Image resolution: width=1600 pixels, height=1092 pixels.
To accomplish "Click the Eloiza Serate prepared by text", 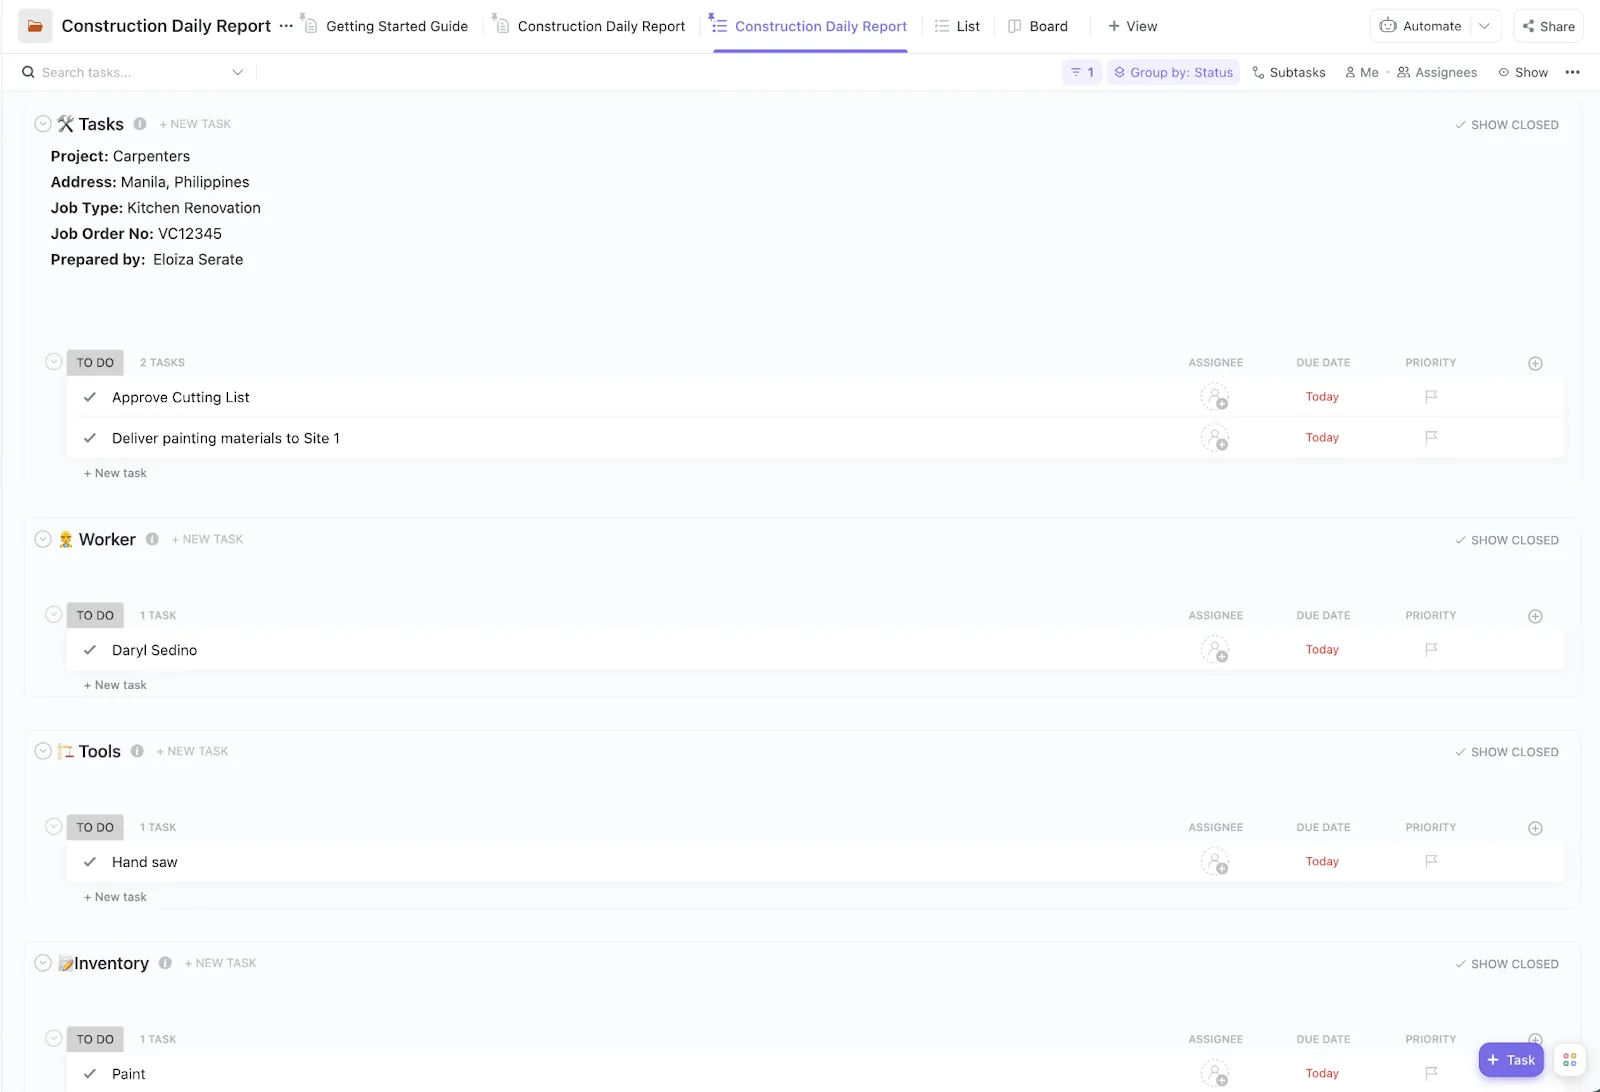I will coord(198,259).
